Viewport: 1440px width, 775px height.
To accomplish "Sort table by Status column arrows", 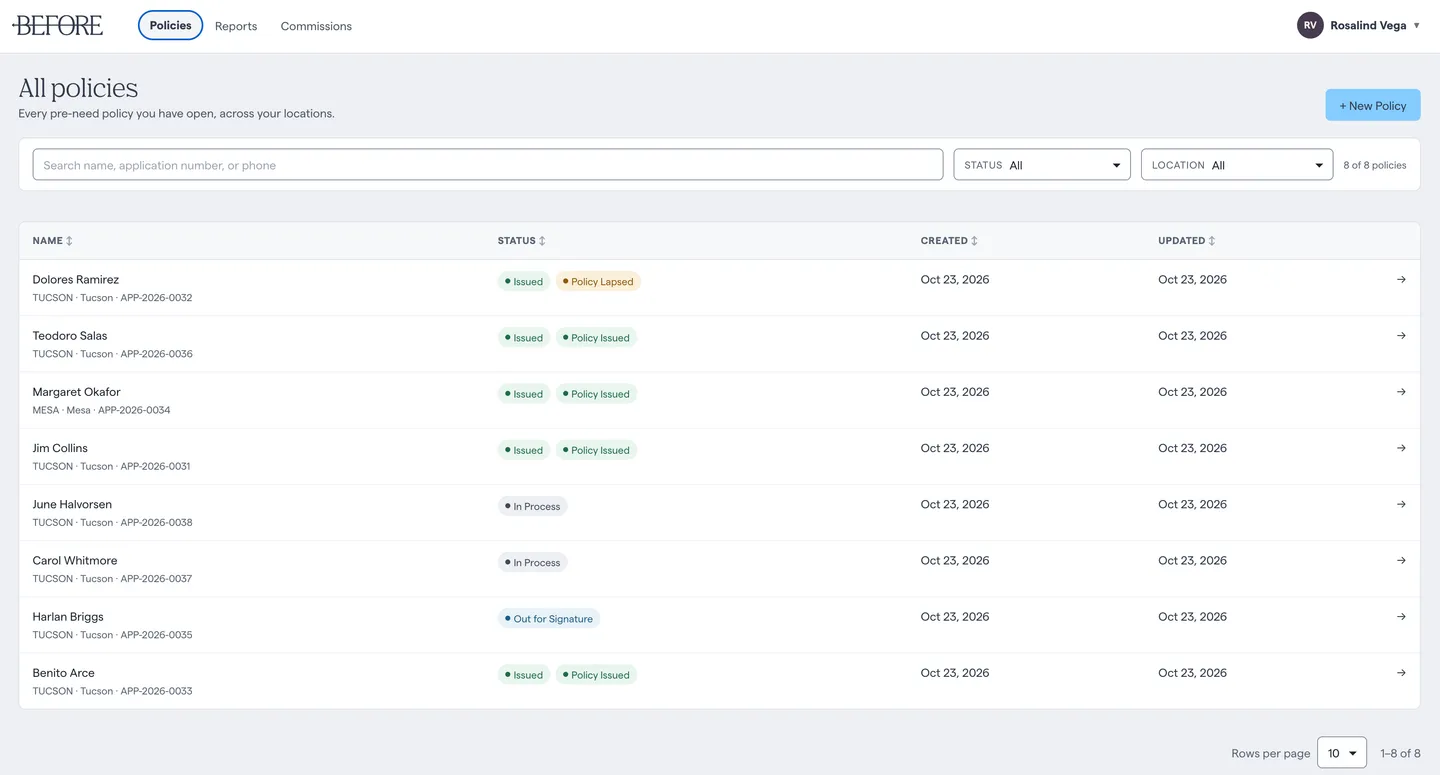I will (x=542, y=241).
